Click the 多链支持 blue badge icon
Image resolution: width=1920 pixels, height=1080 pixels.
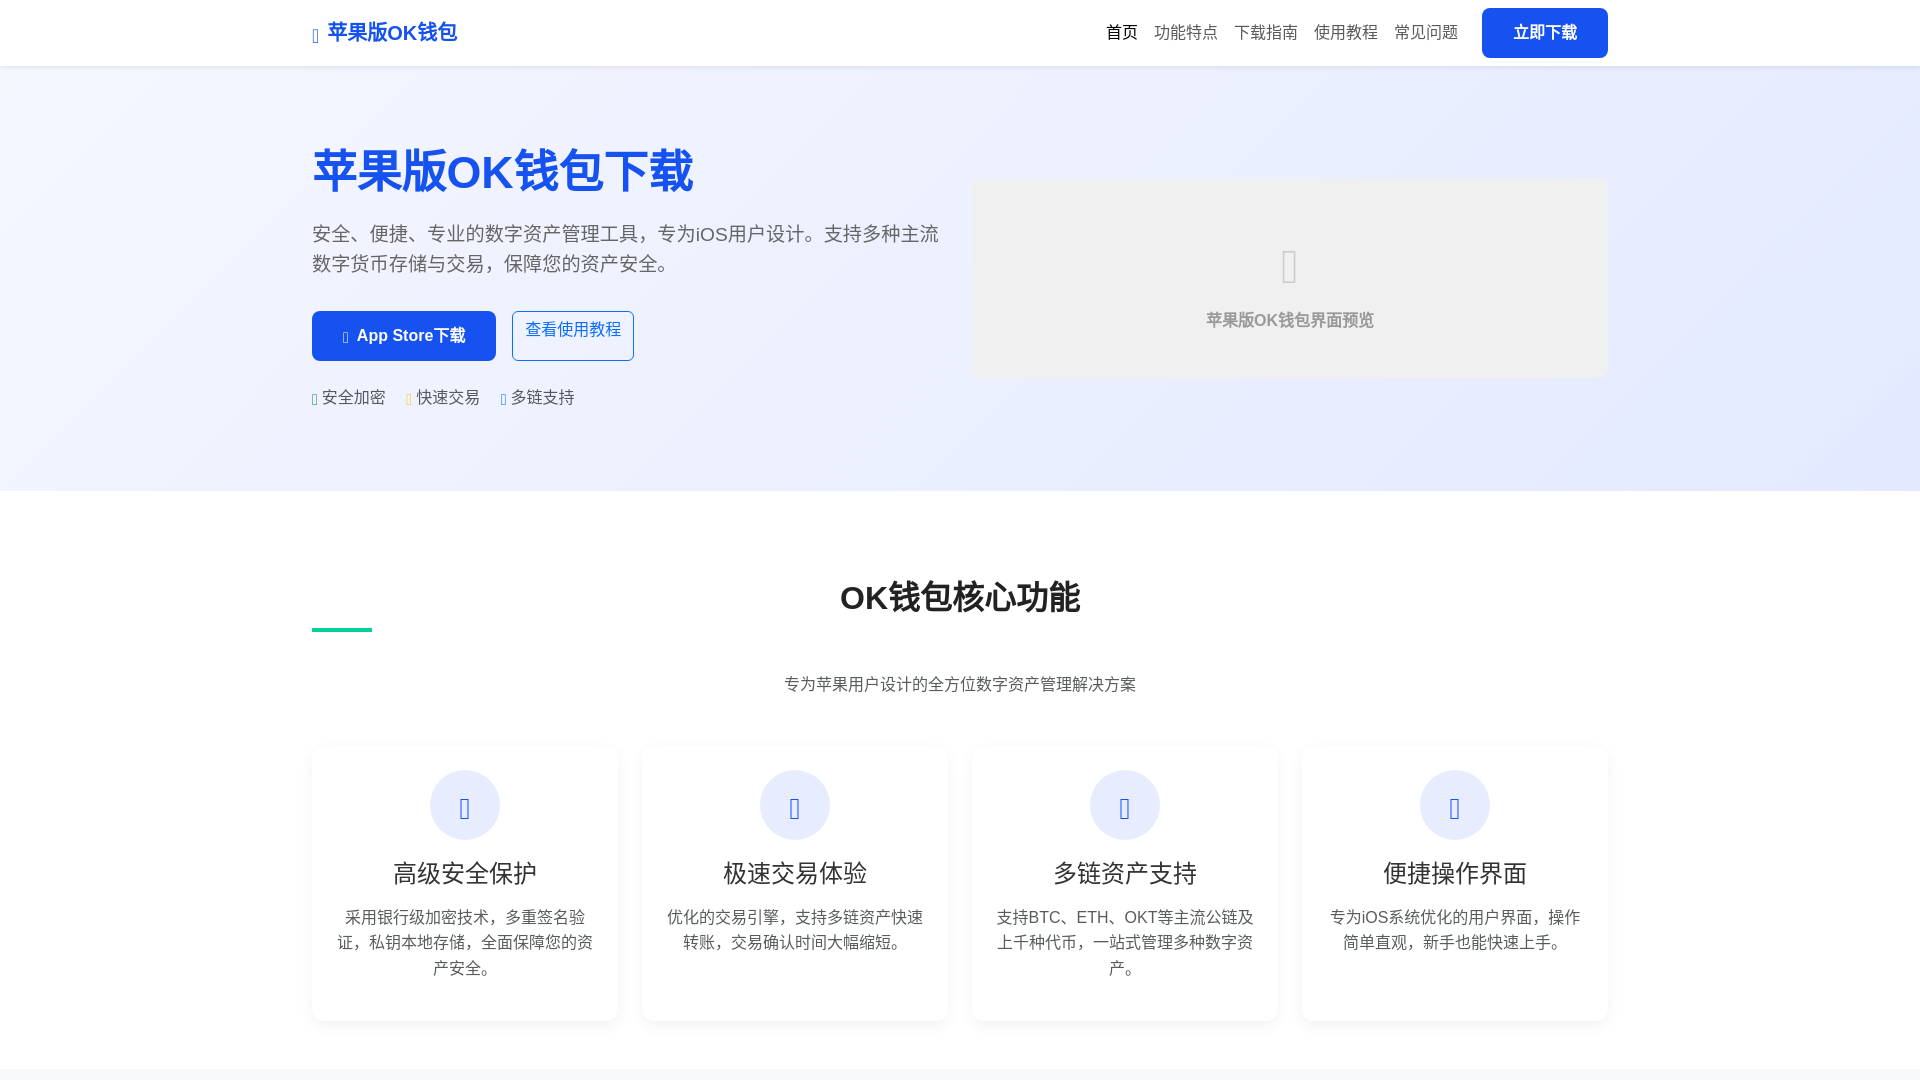click(504, 399)
